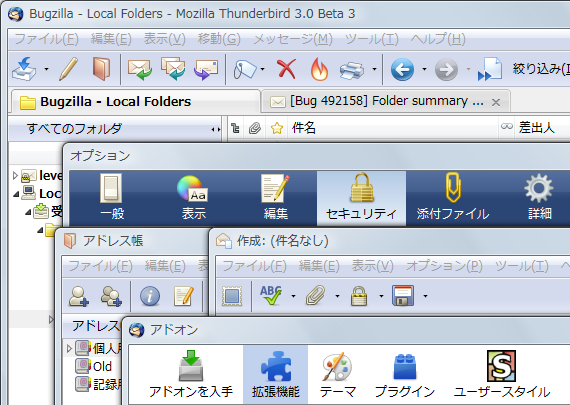Click Save floppy icon in compose window
This screenshot has height=405, width=570.
(x=403, y=296)
